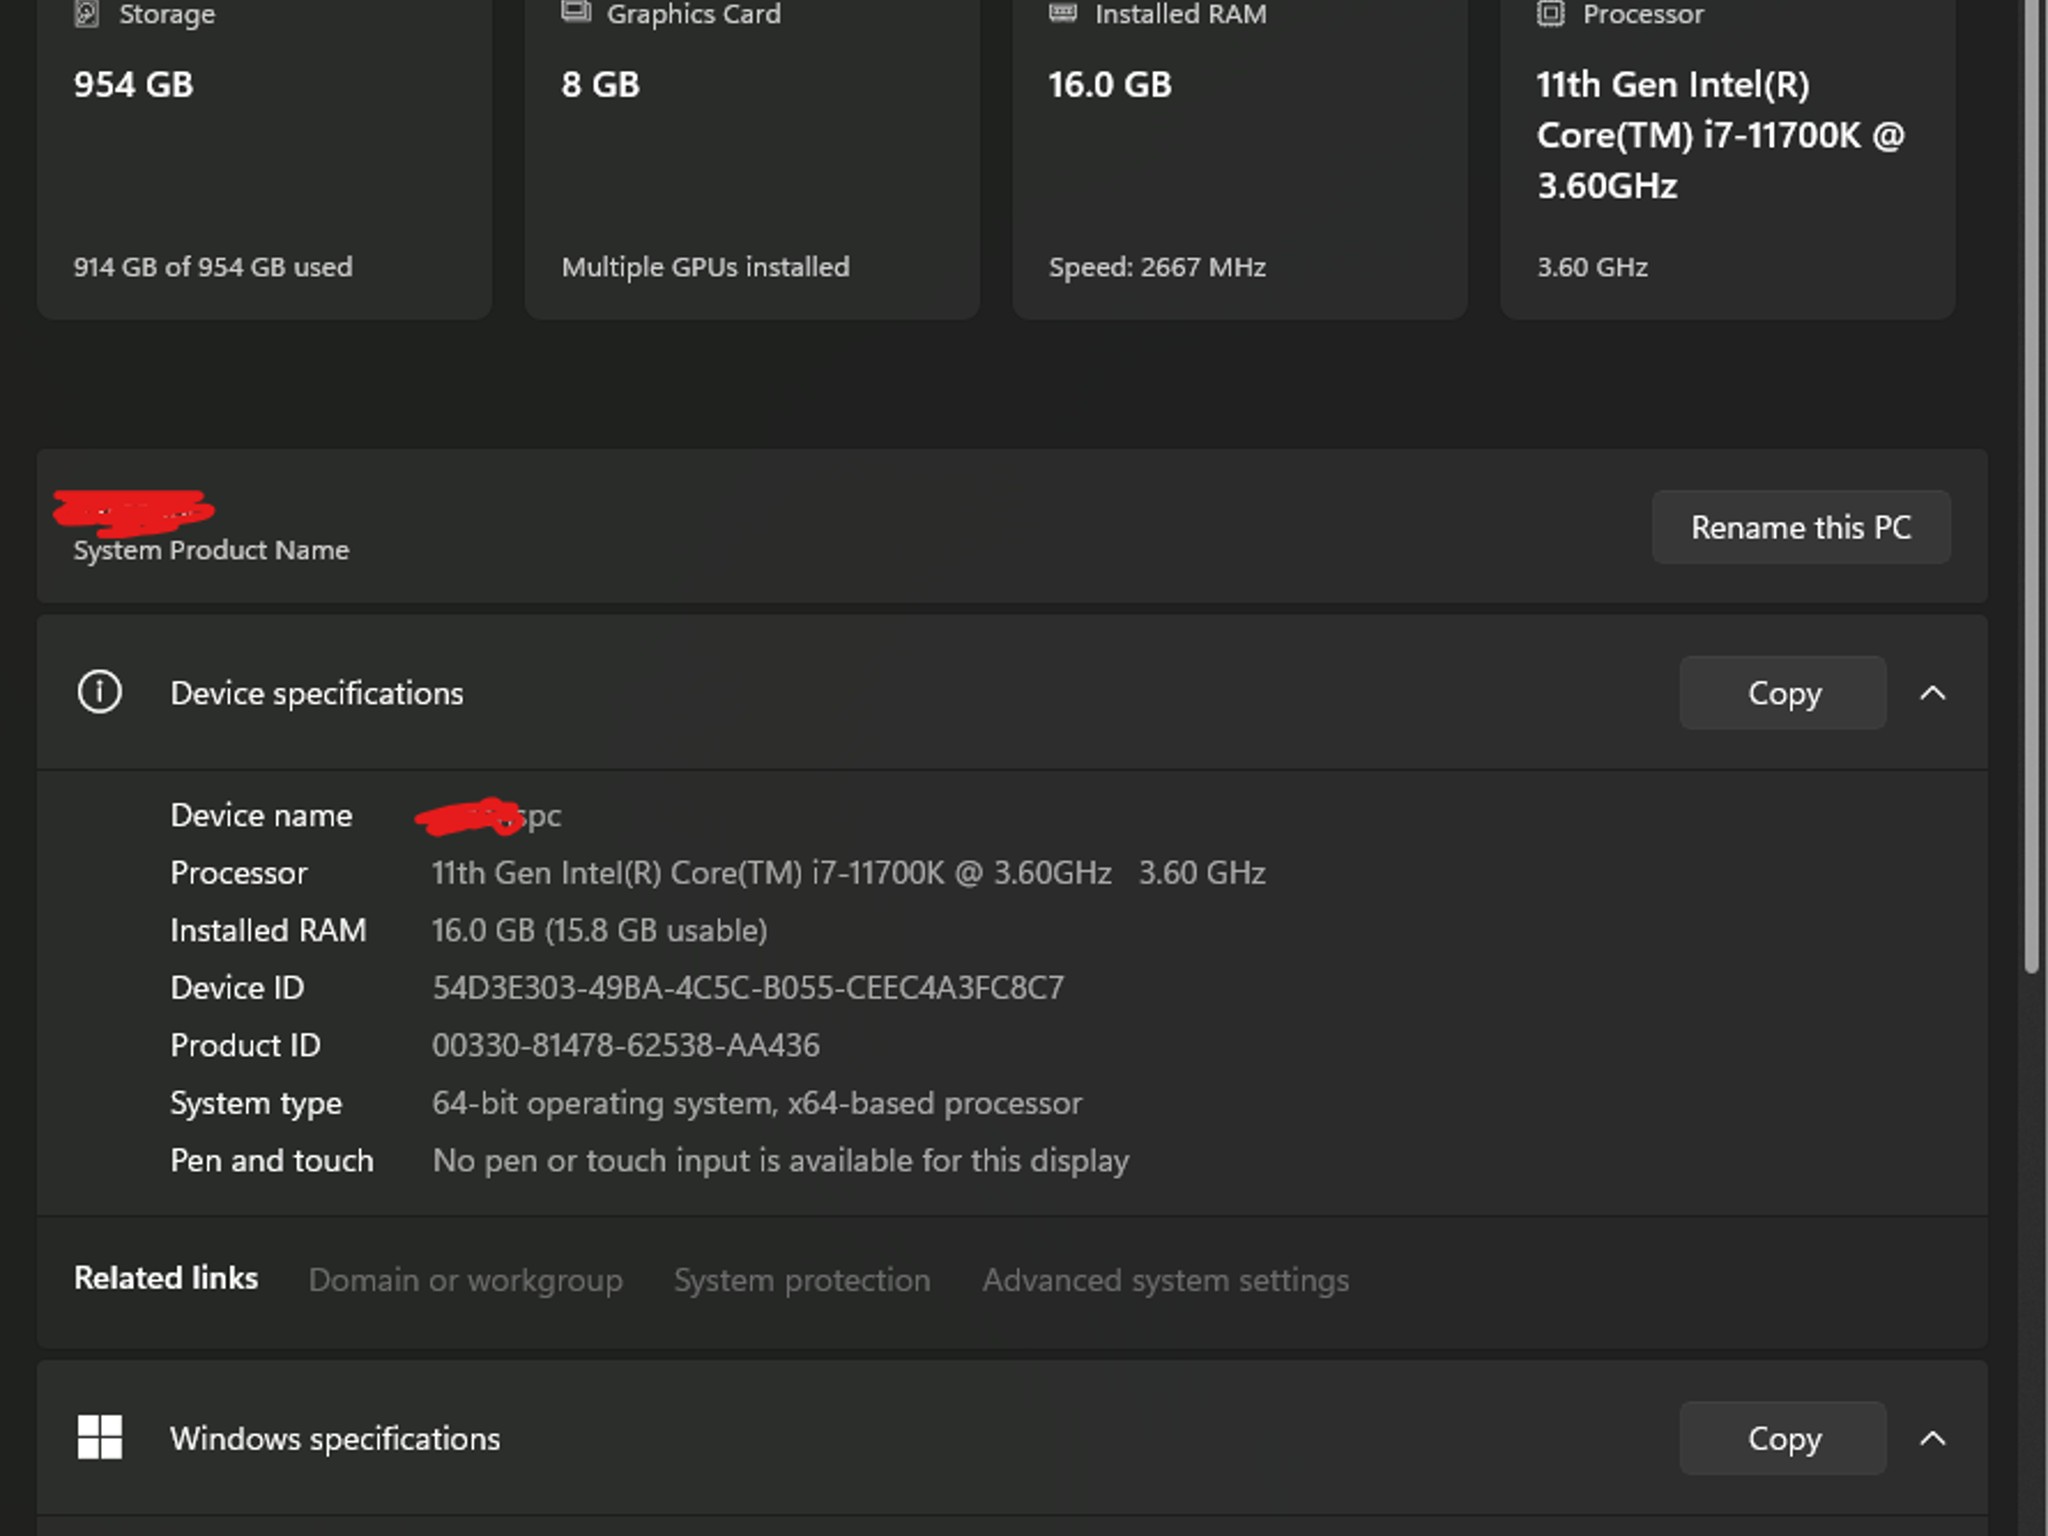Click the Processor chip icon

pyautogui.click(x=1549, y=12)
